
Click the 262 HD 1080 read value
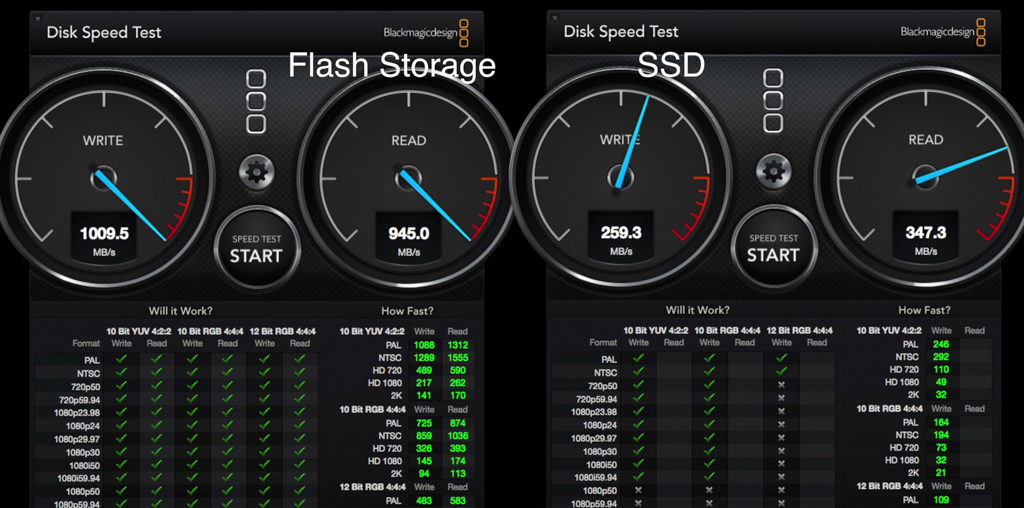[458, 383]
